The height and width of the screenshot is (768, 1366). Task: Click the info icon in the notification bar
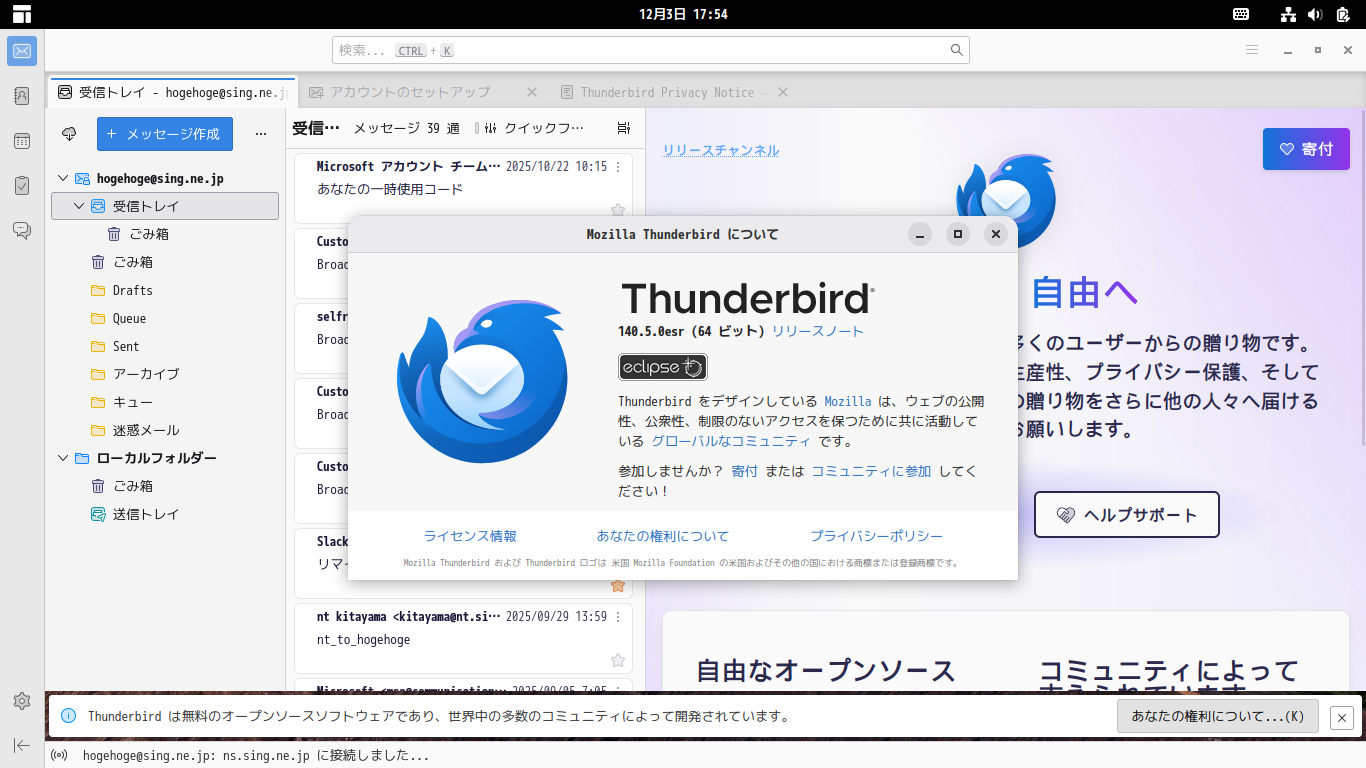pyautogui.click(x=69, y=716)
